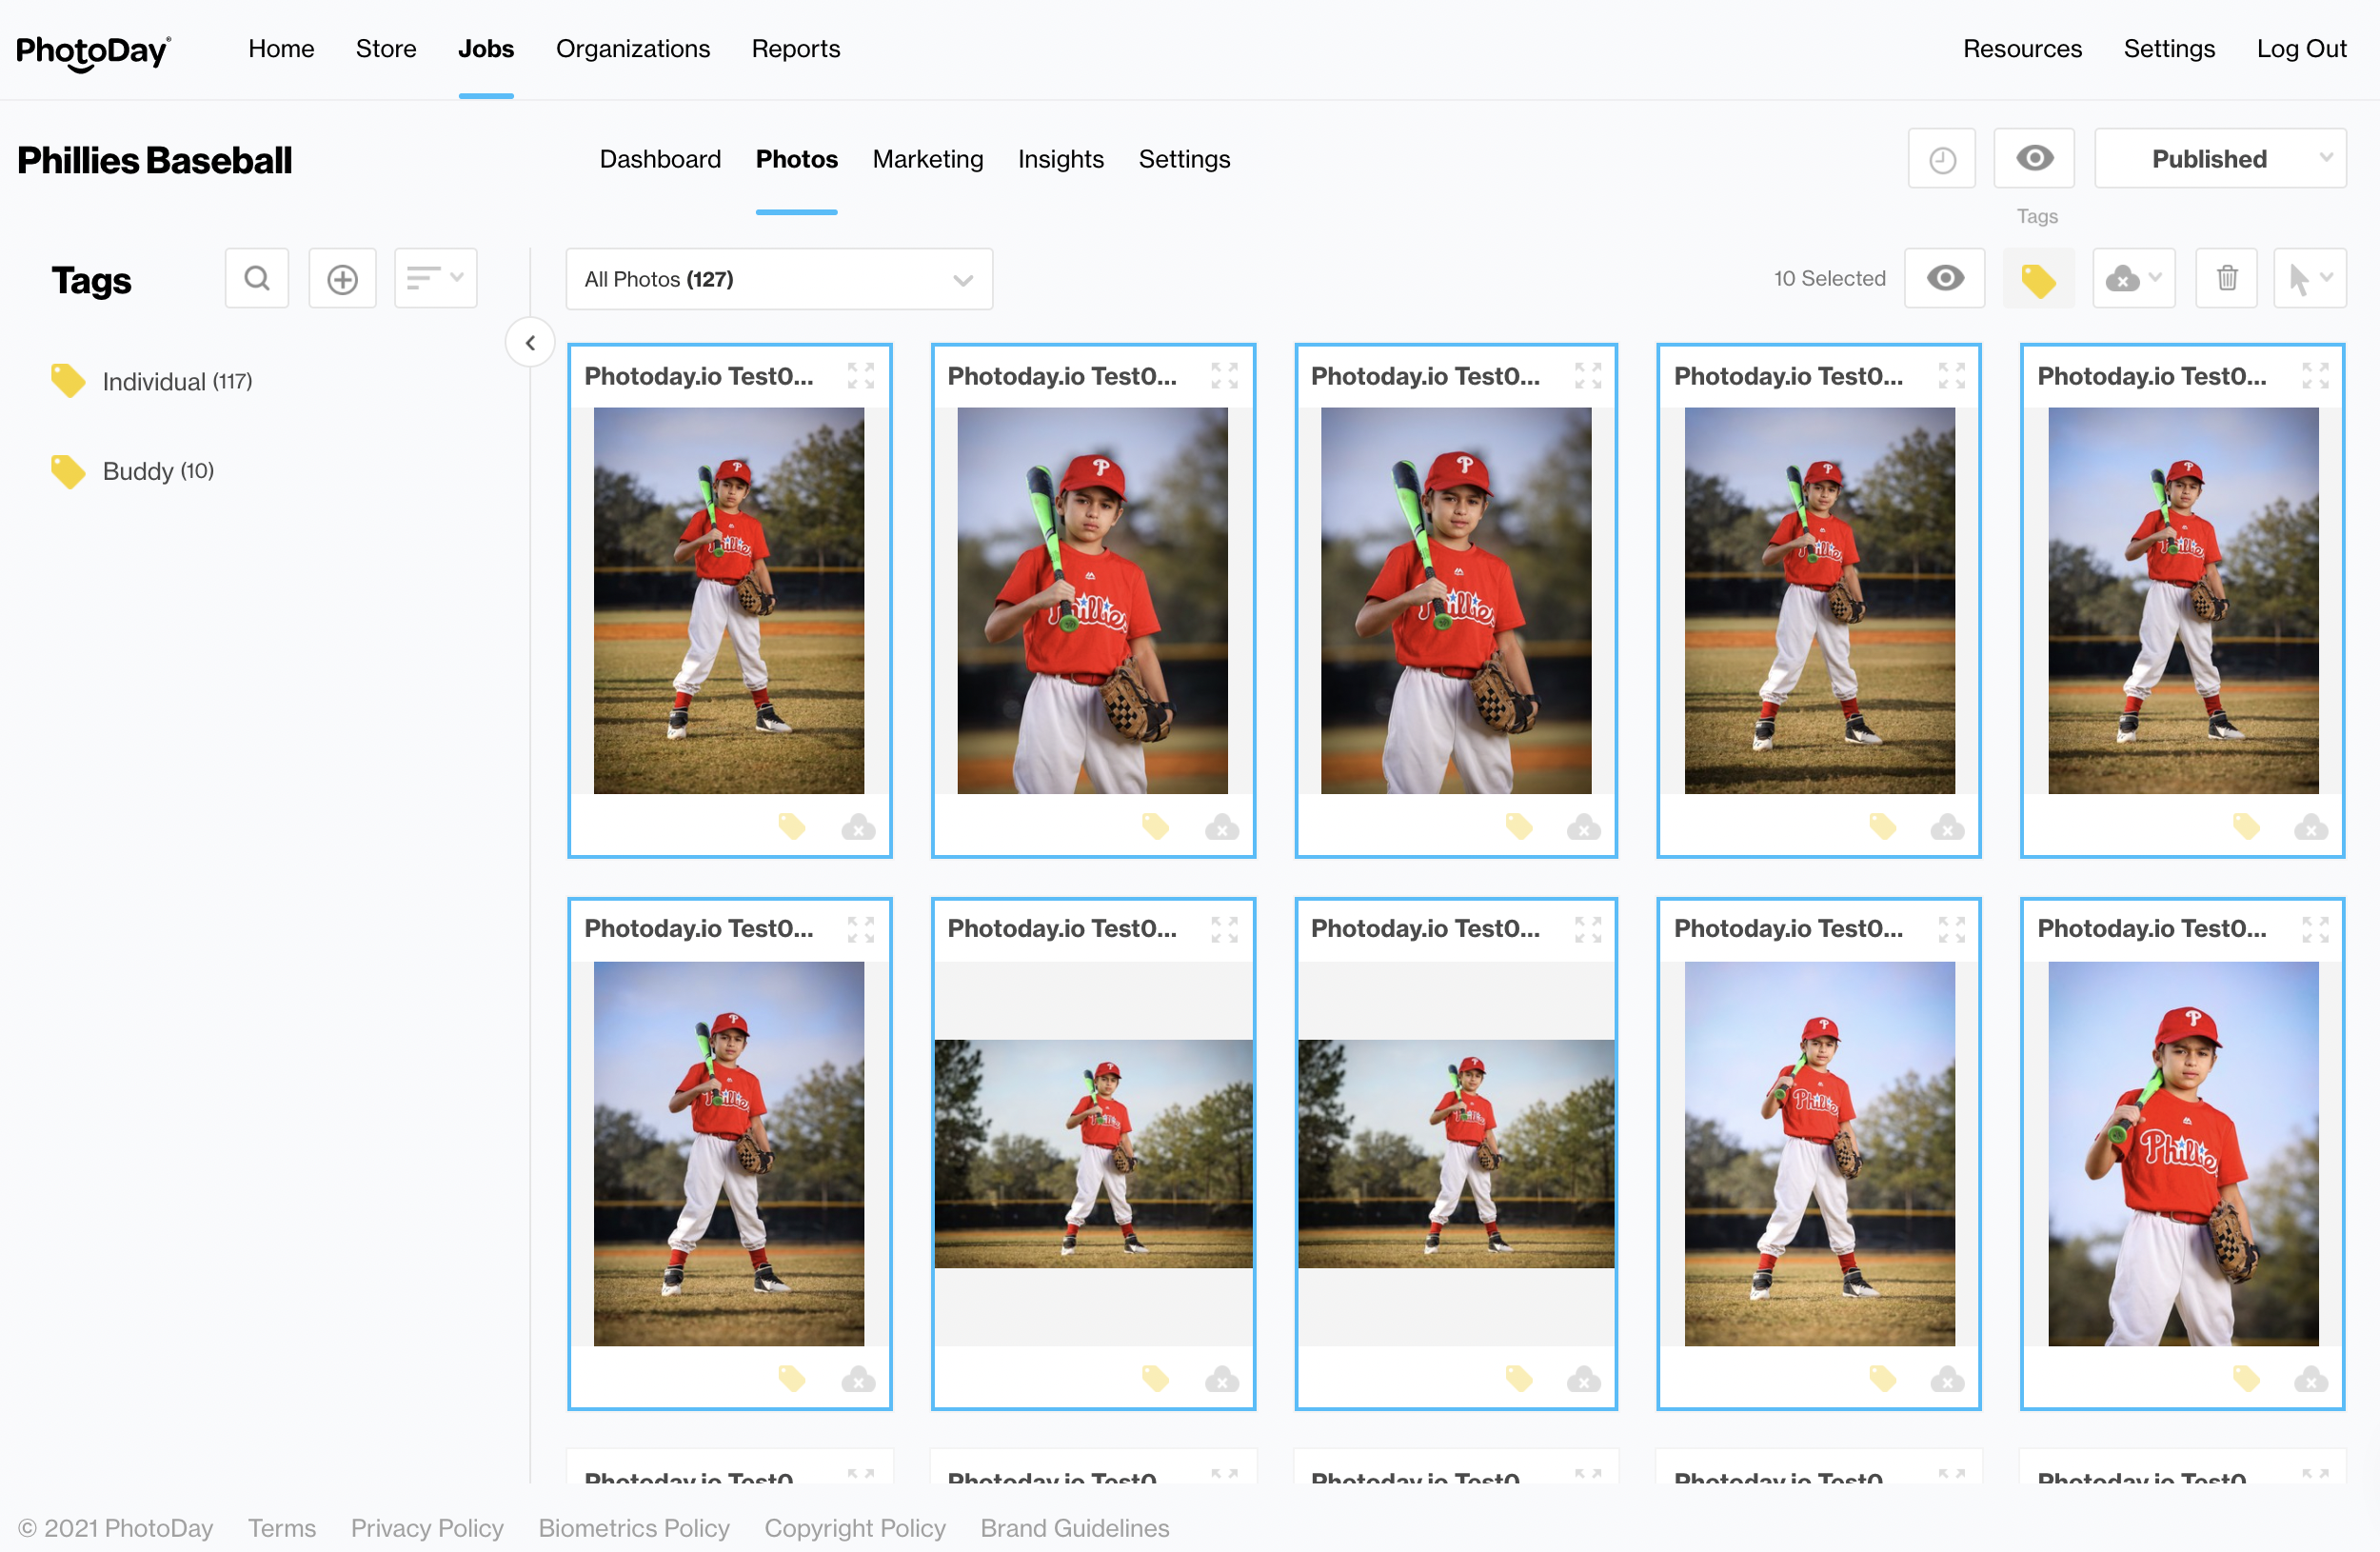Collapse the Tags sidebar panel

pos(530,343)
